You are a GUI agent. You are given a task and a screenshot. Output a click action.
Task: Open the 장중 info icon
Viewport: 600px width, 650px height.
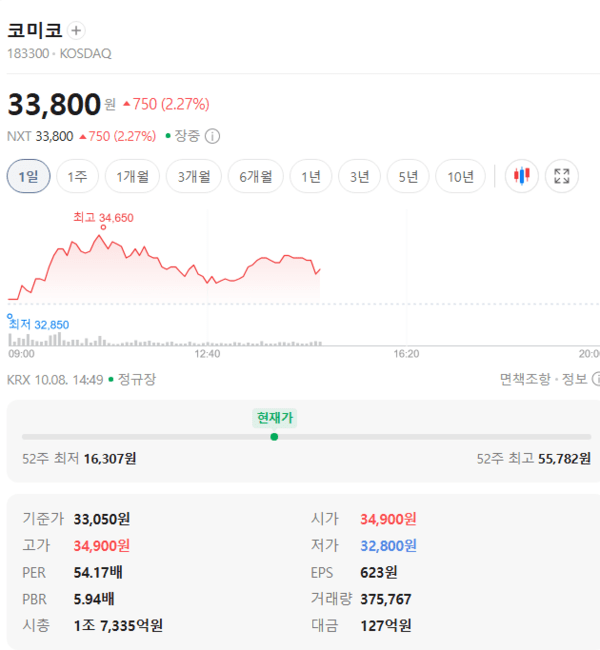coord(212,136)
